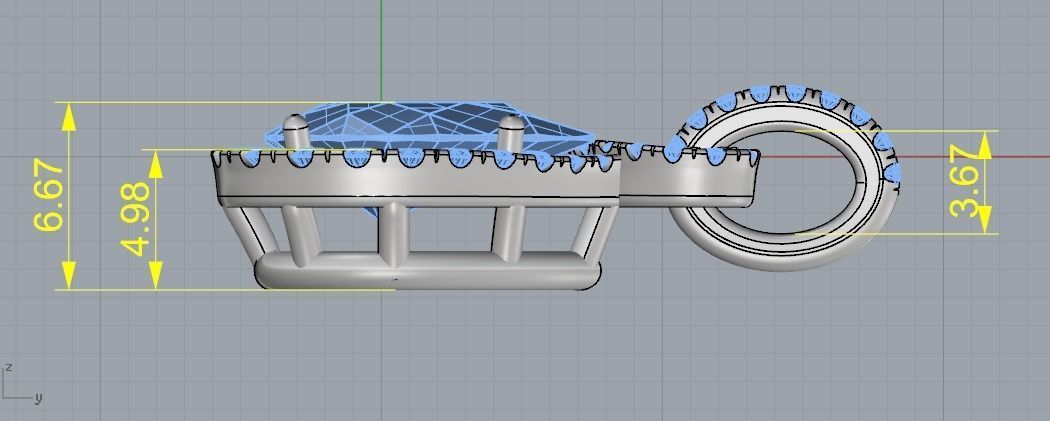
Task: Select the 3.67 dimension value
Action: (966, 181)
